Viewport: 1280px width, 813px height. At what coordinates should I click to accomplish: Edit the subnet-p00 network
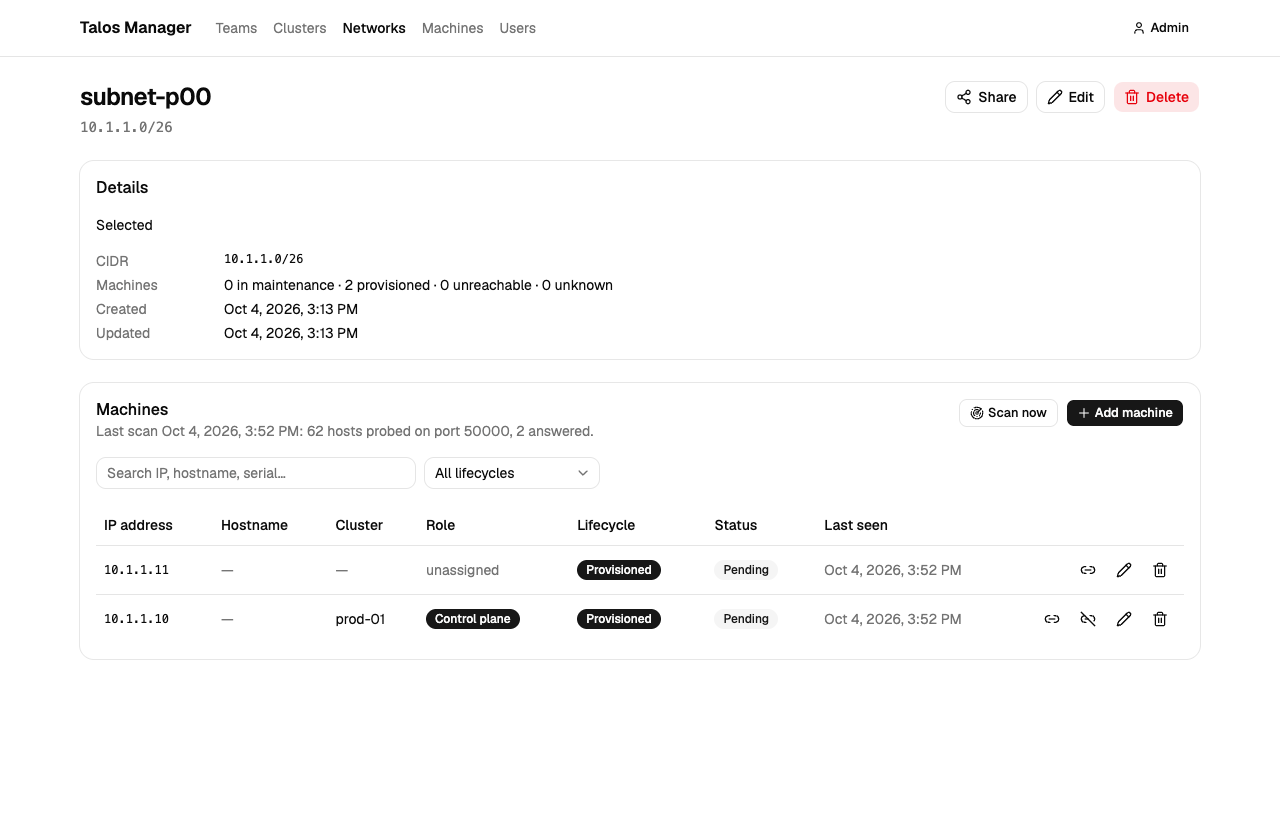1070,97
